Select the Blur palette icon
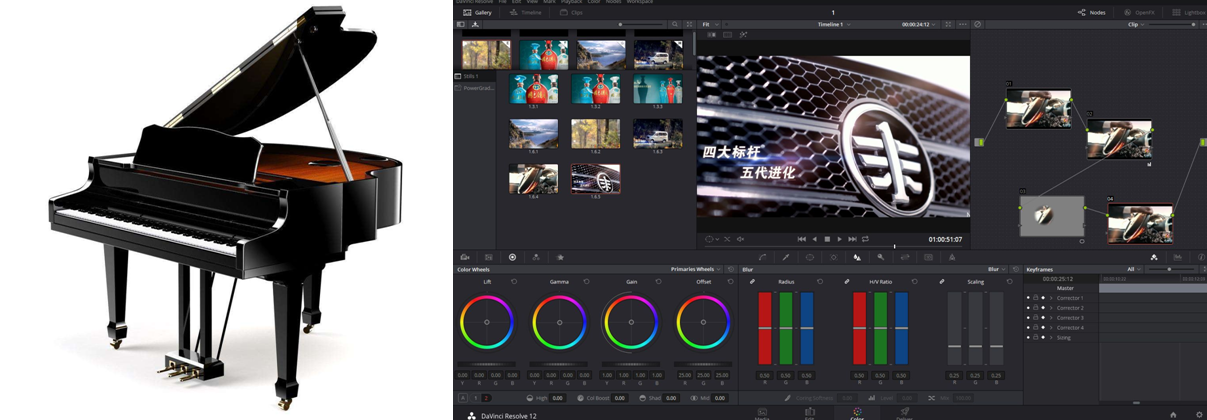 coord(857,257)
